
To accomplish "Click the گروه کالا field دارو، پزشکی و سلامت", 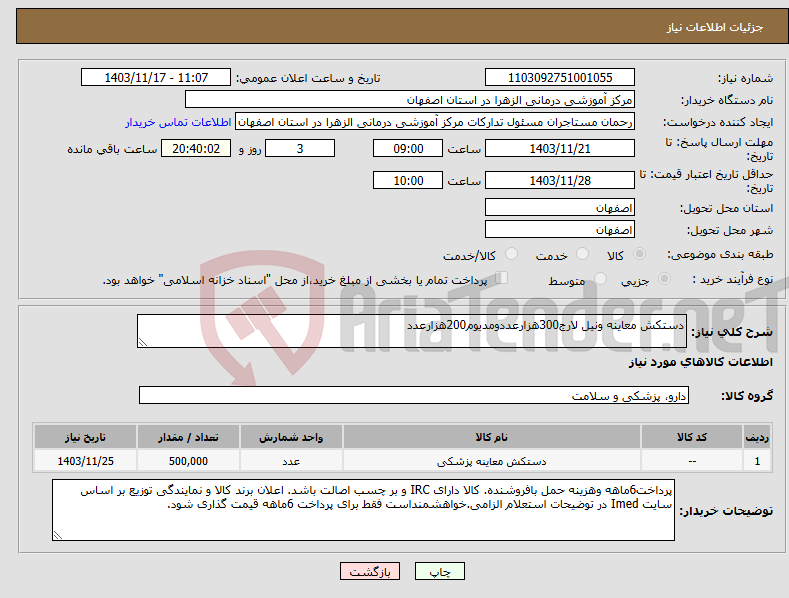I will point(414,396).
